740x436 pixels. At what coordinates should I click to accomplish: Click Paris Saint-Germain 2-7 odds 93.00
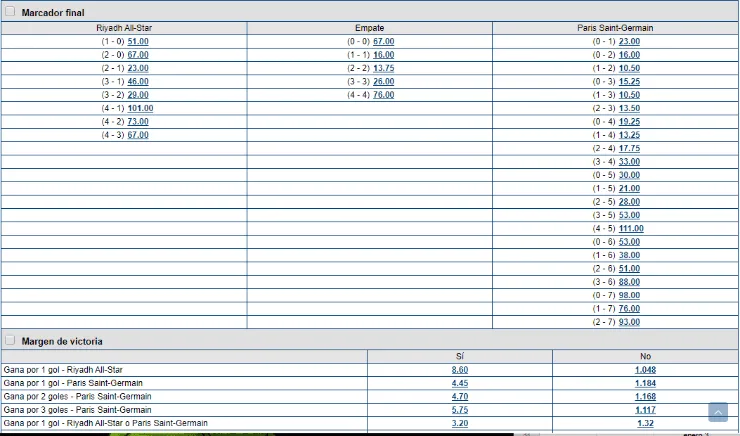[x=629, y=322]
